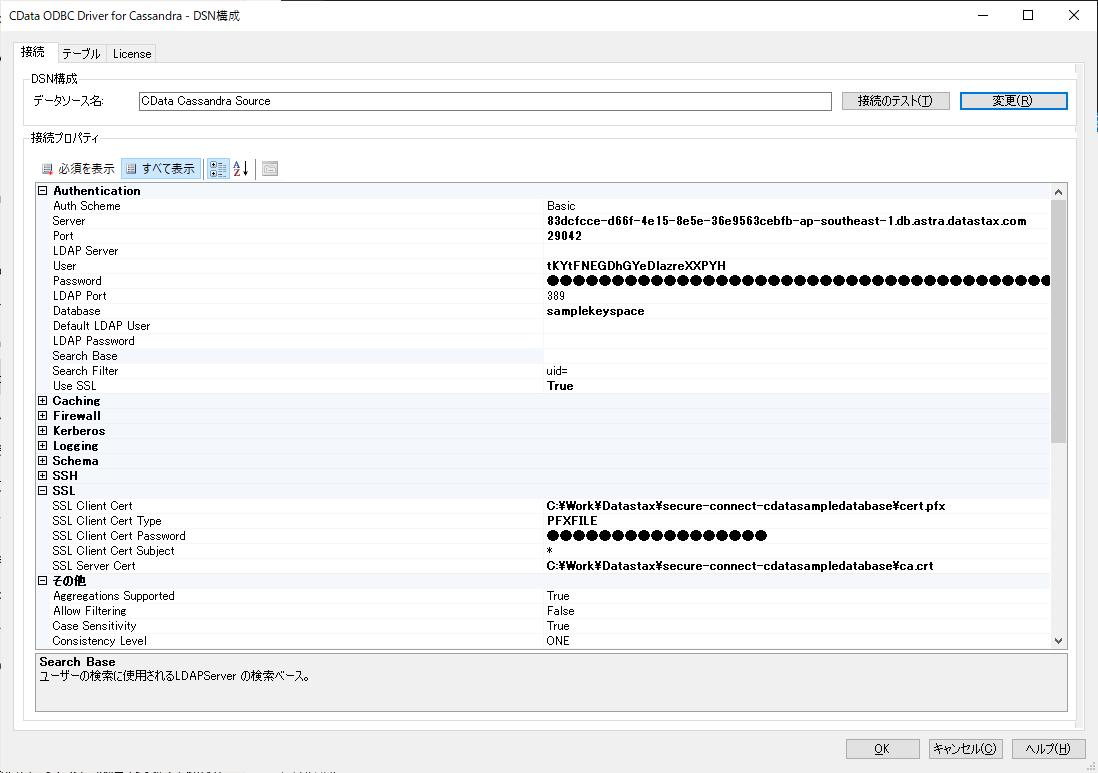1098x773 pixels.
Task: Click the categorized view icon
Action: 218,169
